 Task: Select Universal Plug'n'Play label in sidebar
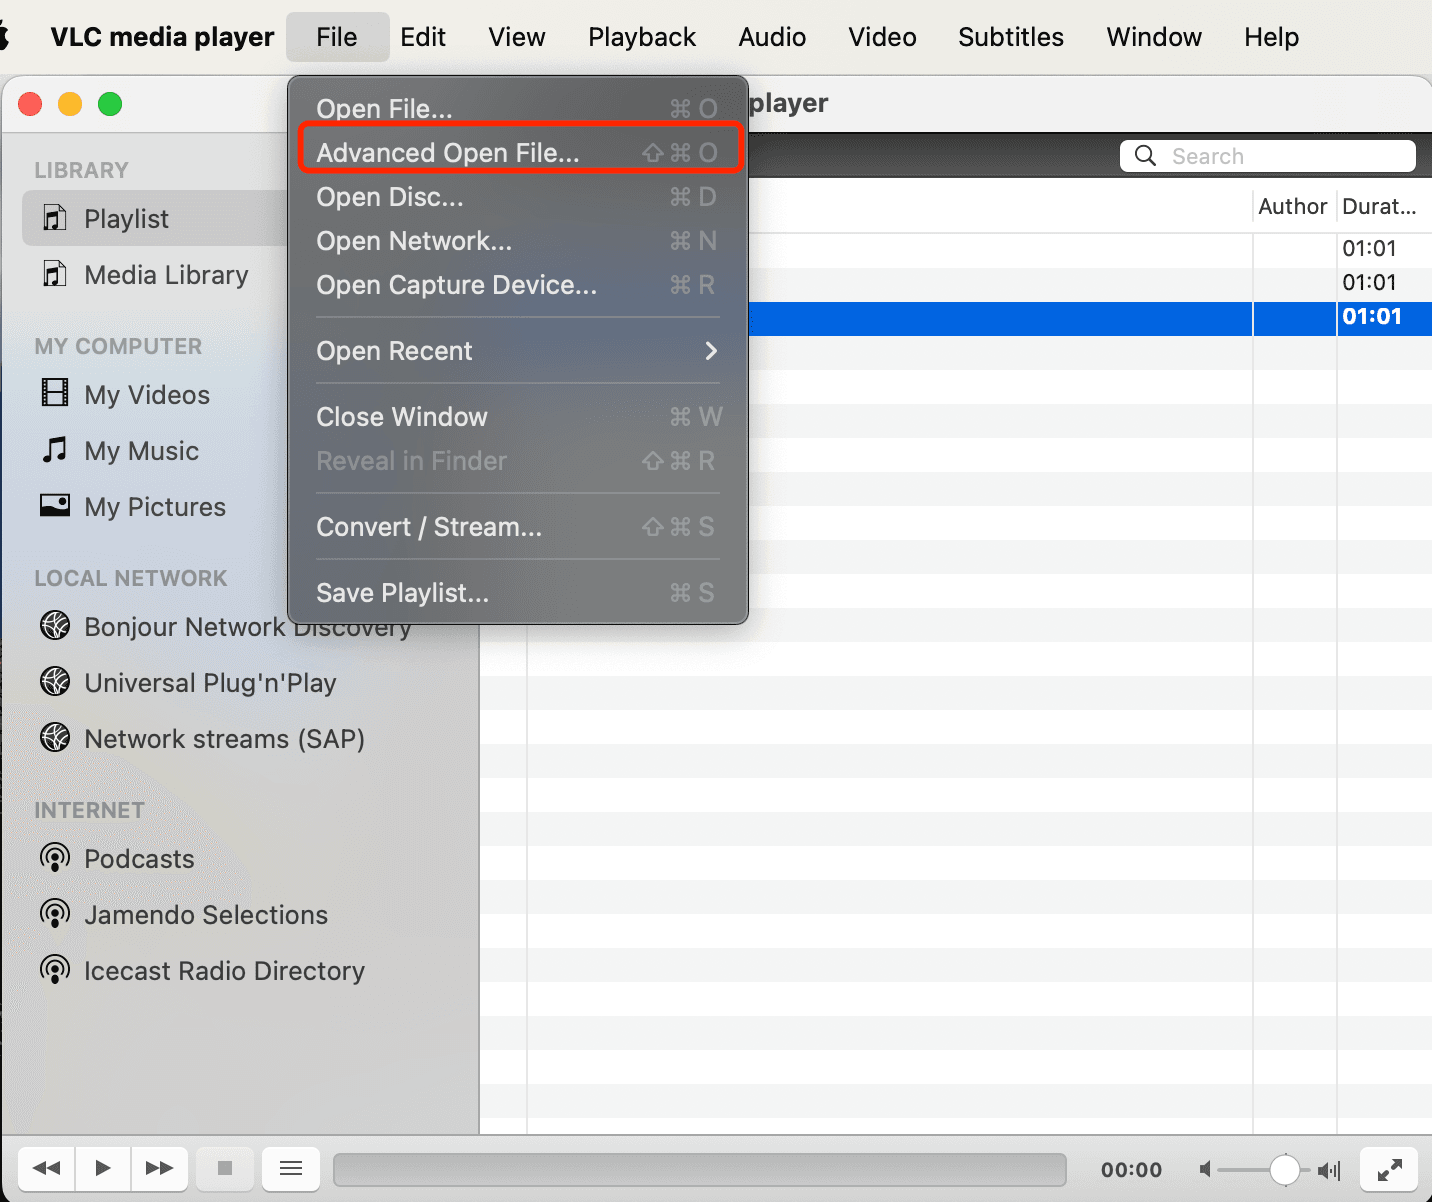[210, 683]
